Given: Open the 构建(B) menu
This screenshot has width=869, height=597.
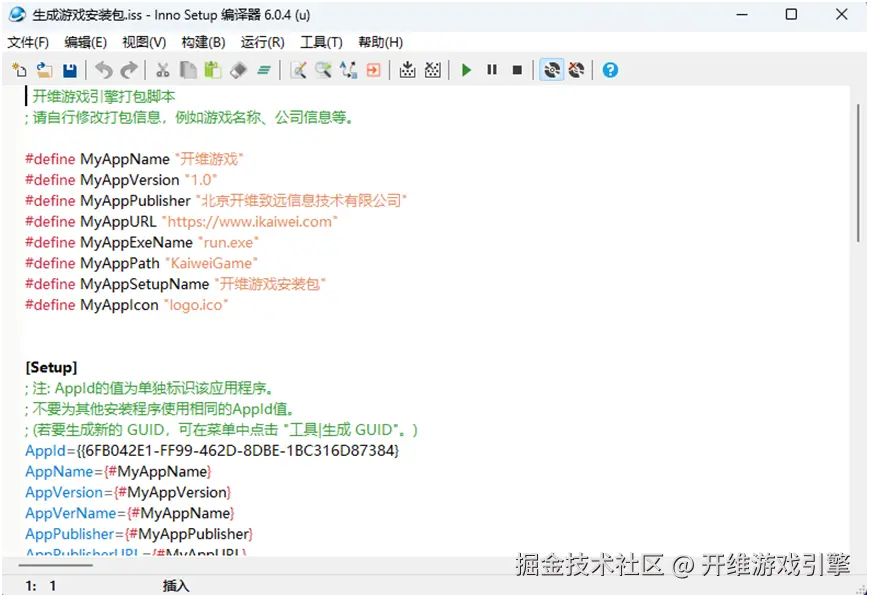Looking at the screenshot, I should coord(203,42).
